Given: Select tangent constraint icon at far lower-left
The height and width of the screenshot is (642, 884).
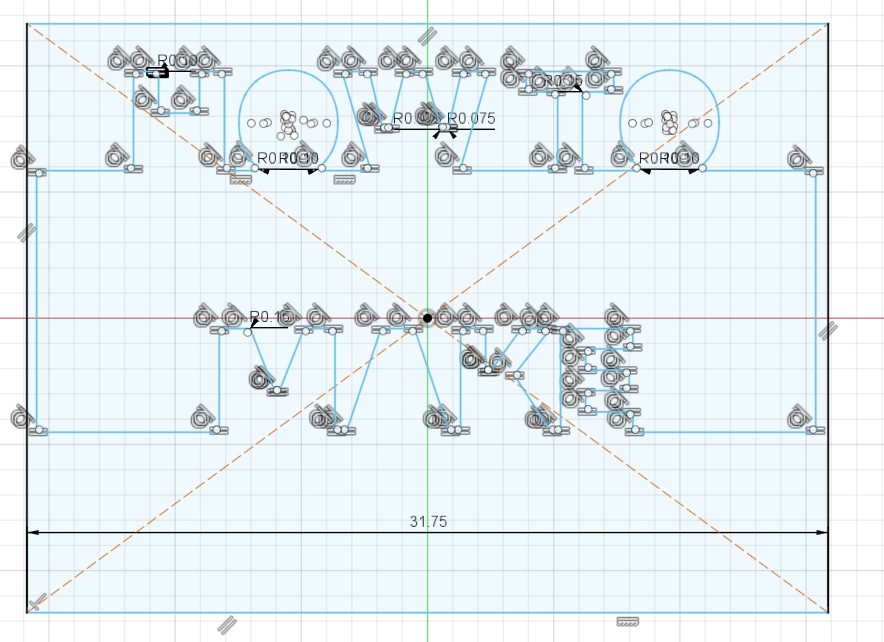Looking at the screenshot, I should (19, 418).
